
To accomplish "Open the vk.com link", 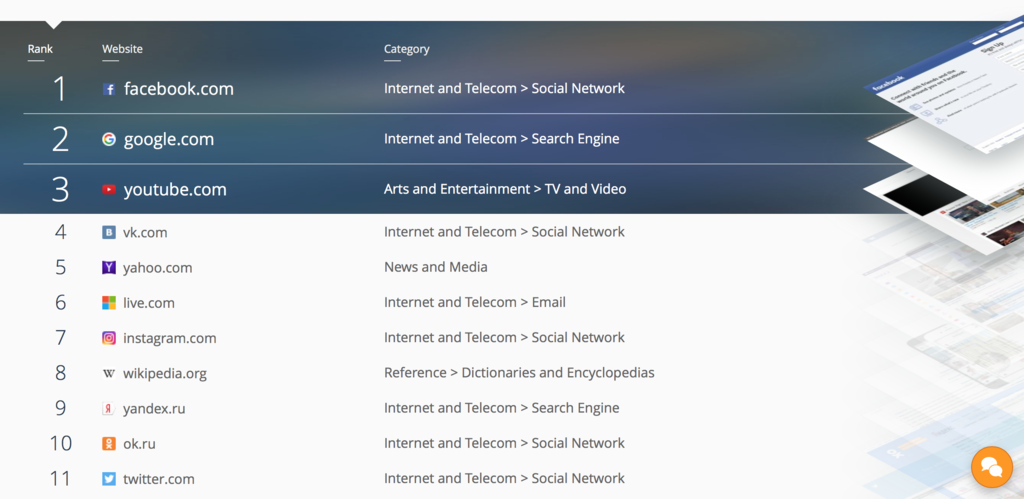I will tap(145, 232).
